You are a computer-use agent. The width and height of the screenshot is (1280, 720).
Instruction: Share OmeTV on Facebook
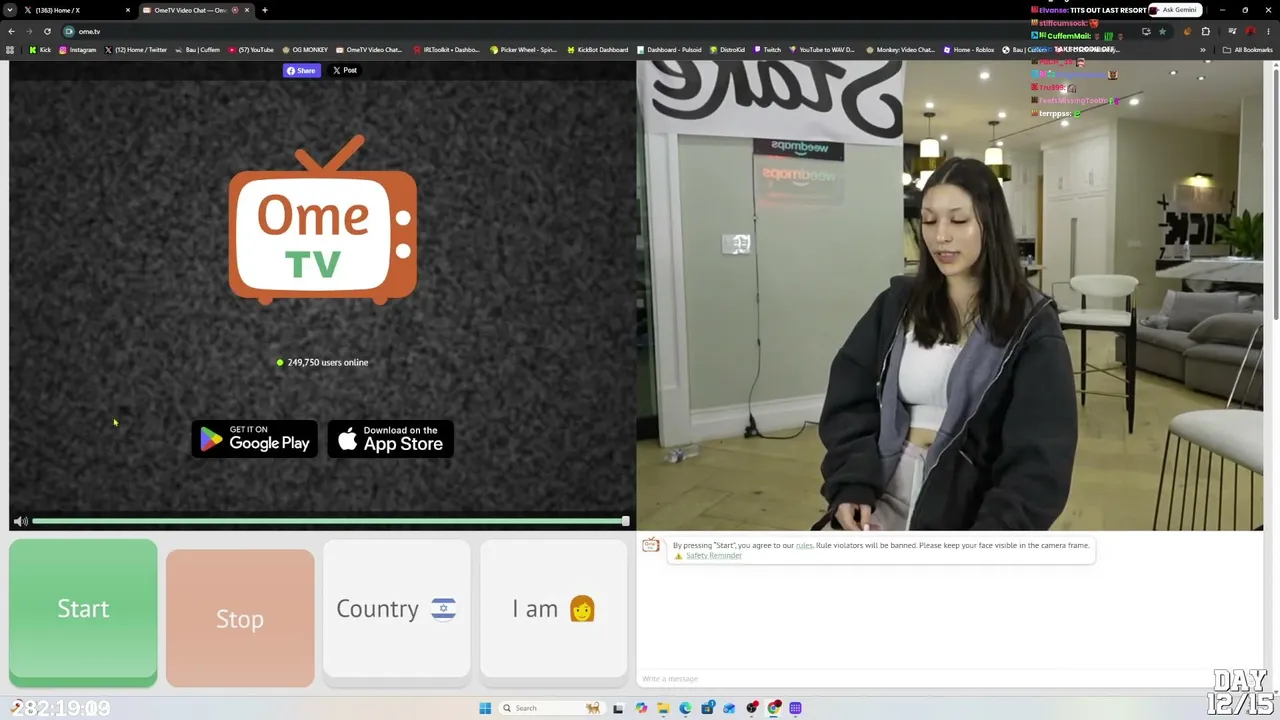301,70
